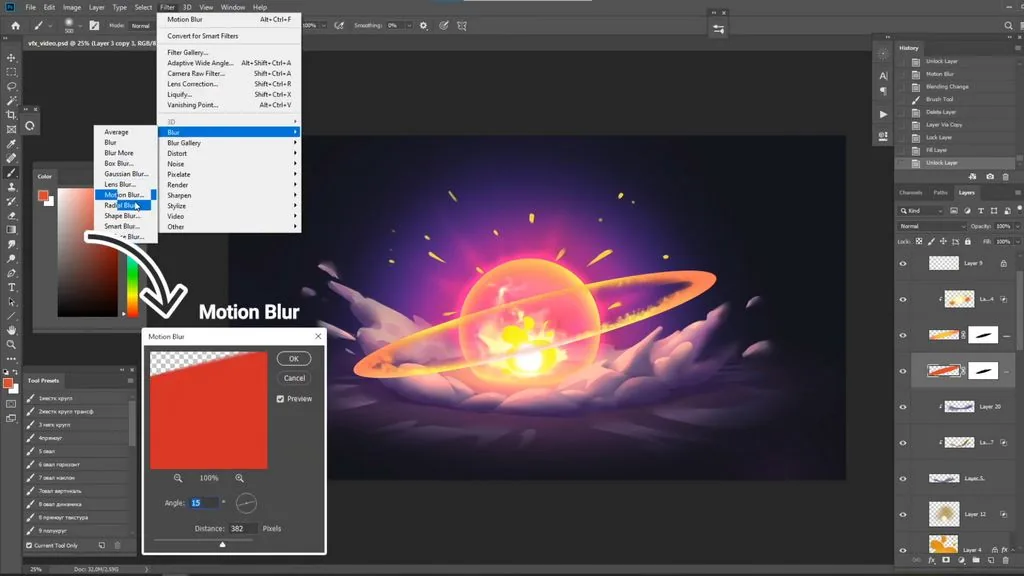This screenshot has height=576, width=1024.
Task: Select the Move tool
Action: (11, 57)
